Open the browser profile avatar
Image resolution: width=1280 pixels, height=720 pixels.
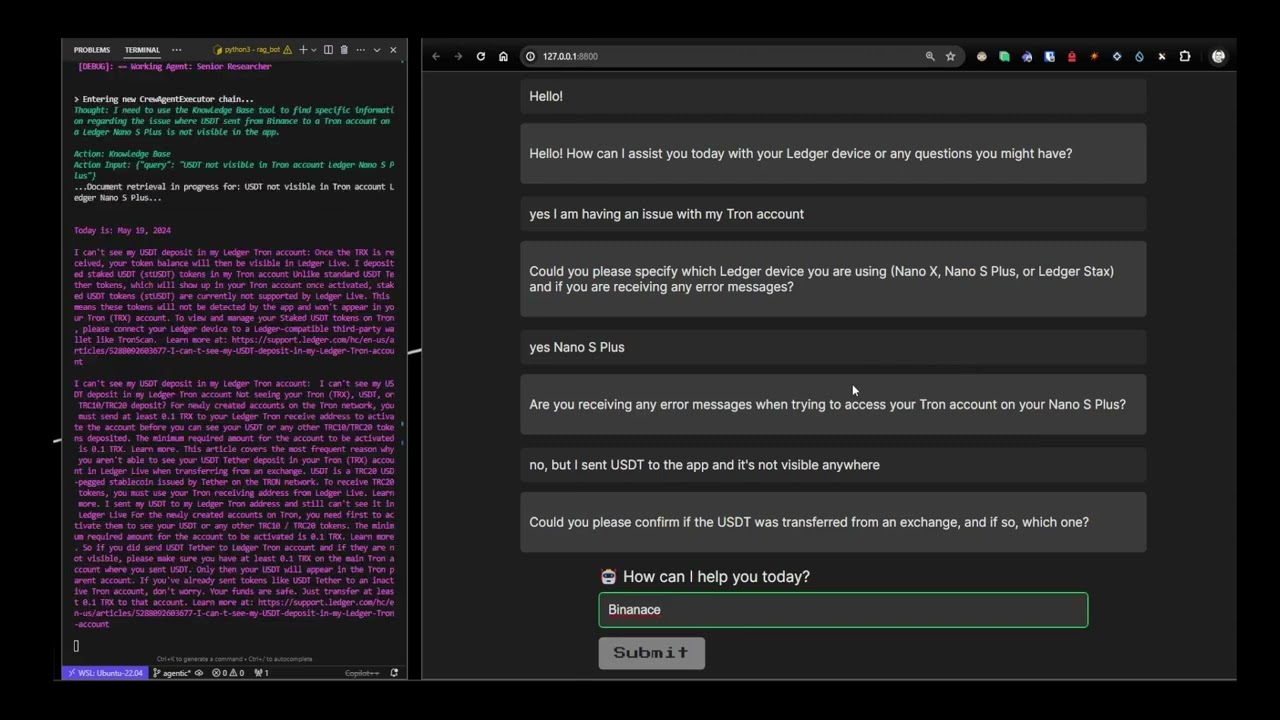coord(1218,57)
